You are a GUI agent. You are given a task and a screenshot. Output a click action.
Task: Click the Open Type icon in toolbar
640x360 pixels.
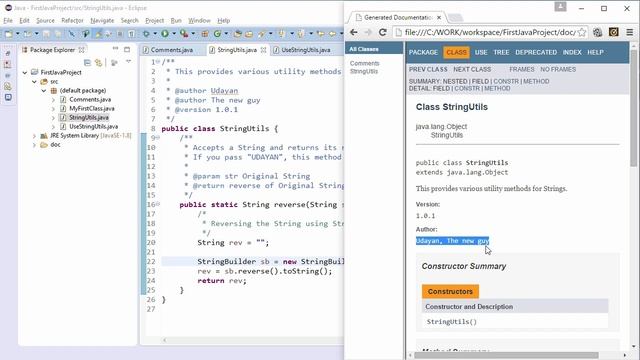237,34
